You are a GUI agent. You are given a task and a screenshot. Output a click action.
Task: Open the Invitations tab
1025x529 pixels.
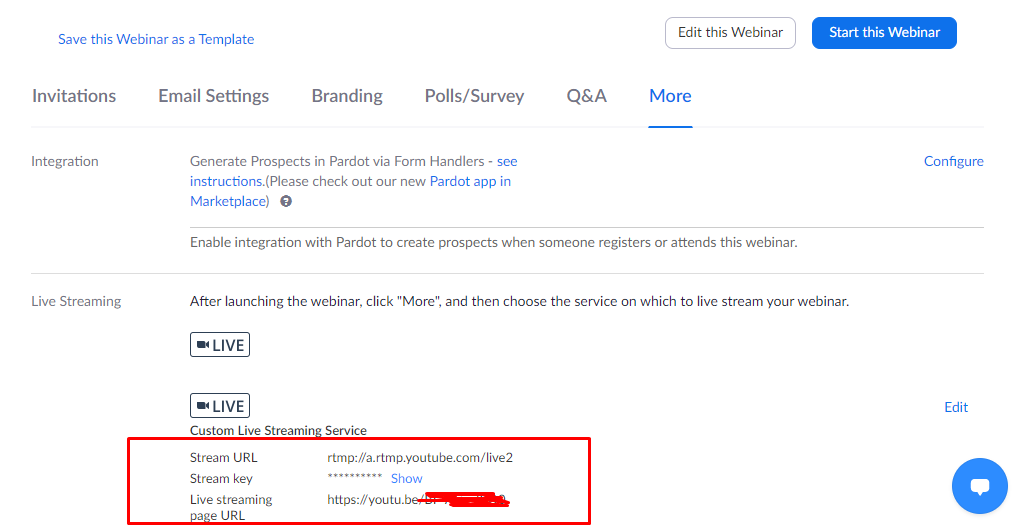tap(74, 96)
